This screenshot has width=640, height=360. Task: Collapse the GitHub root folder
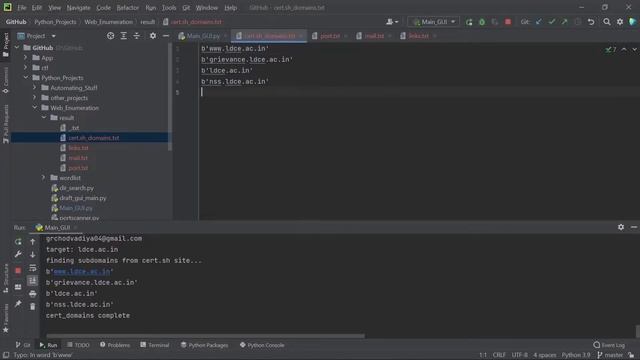tap(17, 48)
